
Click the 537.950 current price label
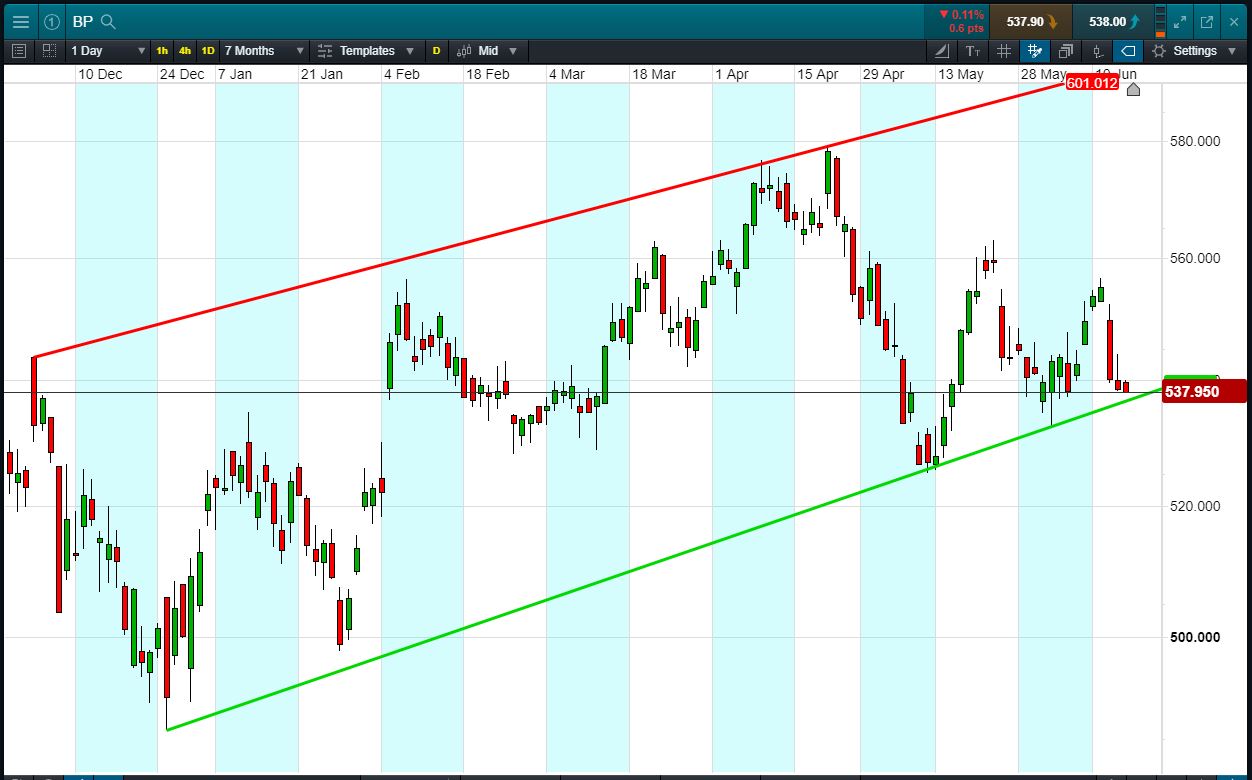click(x=1204, y=391)
